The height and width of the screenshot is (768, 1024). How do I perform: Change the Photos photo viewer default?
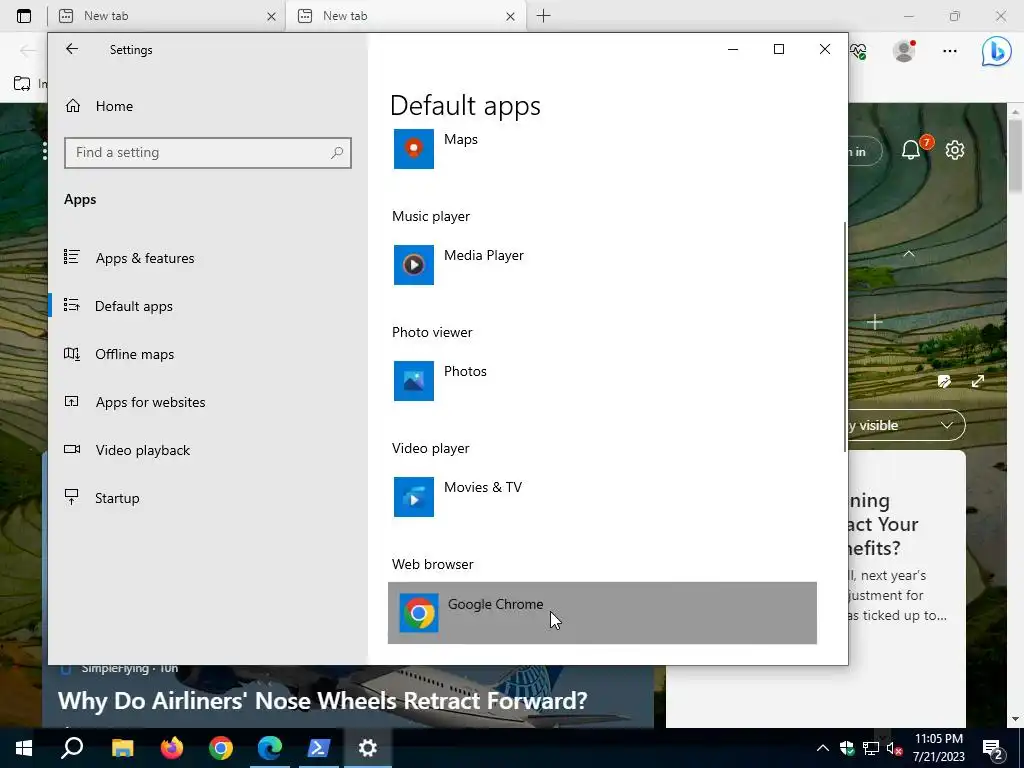click(602, 381)
